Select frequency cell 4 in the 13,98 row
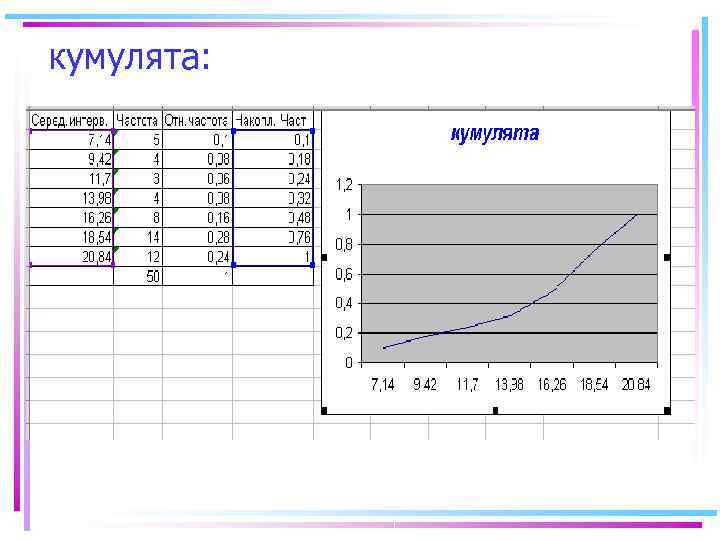Viewport: 720px width, 540px height. point(138,198)
